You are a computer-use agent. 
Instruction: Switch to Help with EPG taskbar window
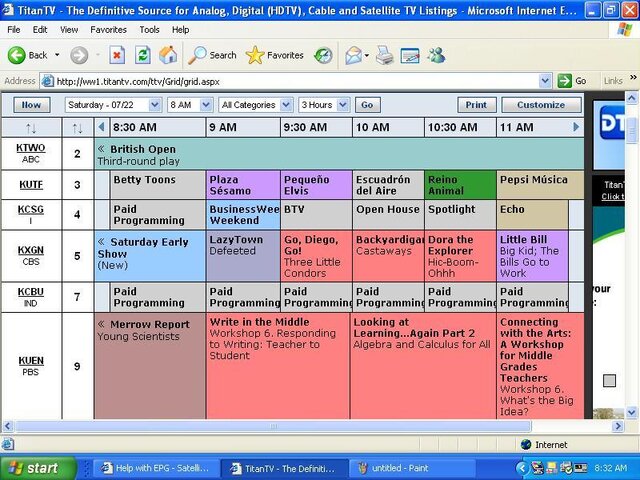pos(156,468)
